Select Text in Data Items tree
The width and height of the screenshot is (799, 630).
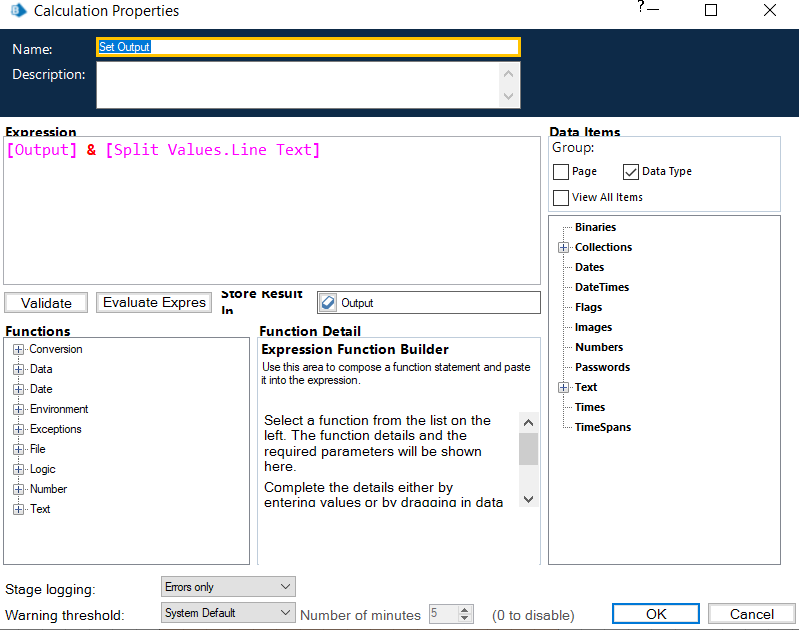(585, 387)
